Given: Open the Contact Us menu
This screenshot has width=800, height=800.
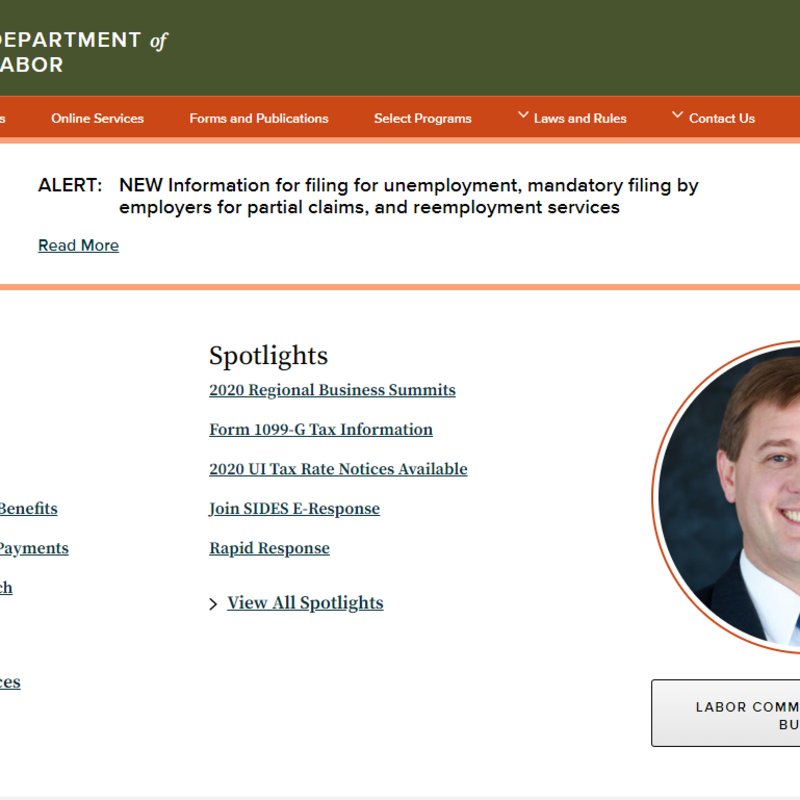Looking at the screenshot, I should (722, 118).
